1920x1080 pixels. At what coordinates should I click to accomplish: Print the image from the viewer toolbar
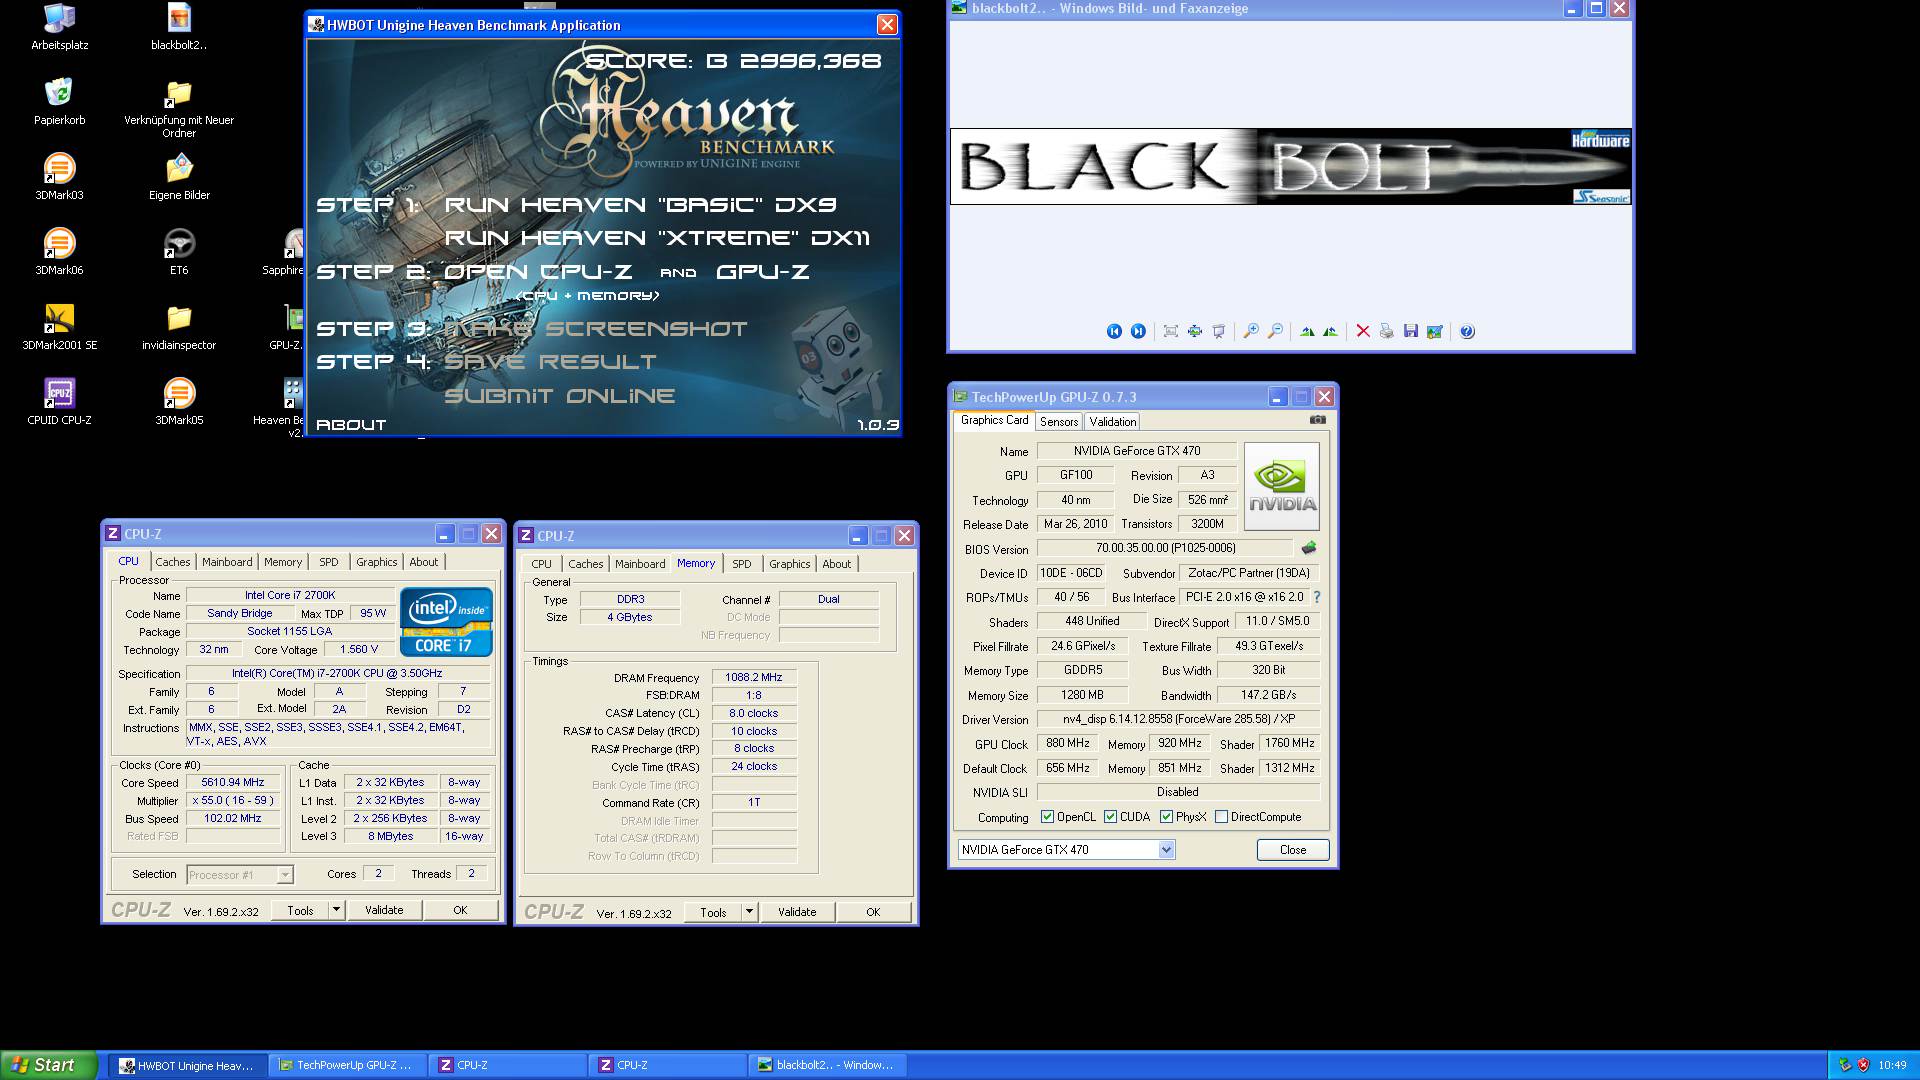(1387, 331)
